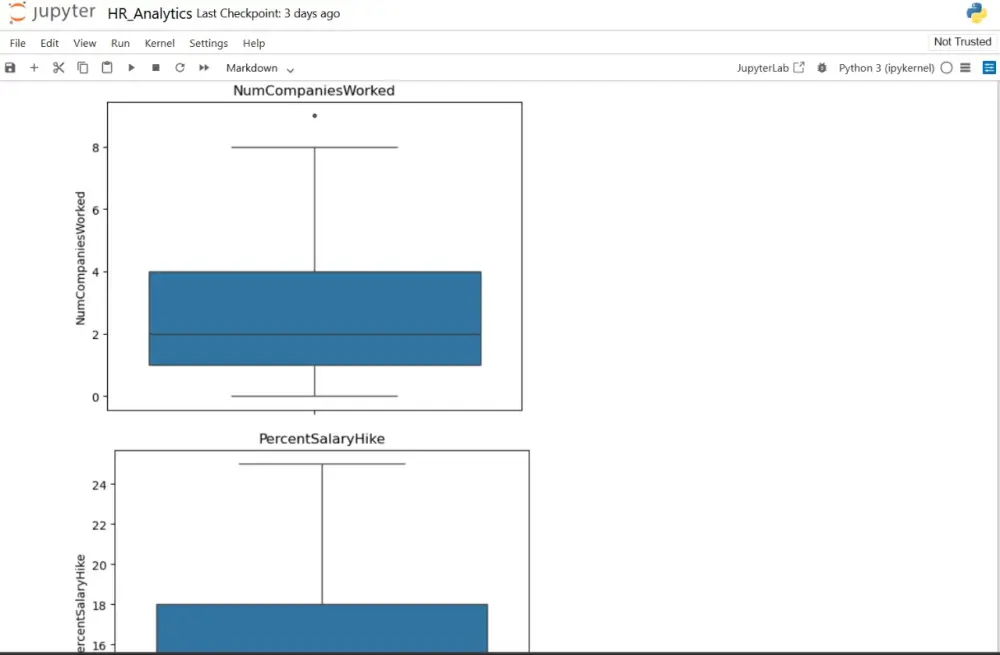The height and width of the screenshot is (655, 1000).
Task: Cut the selected cell
Action: (58, 67)
